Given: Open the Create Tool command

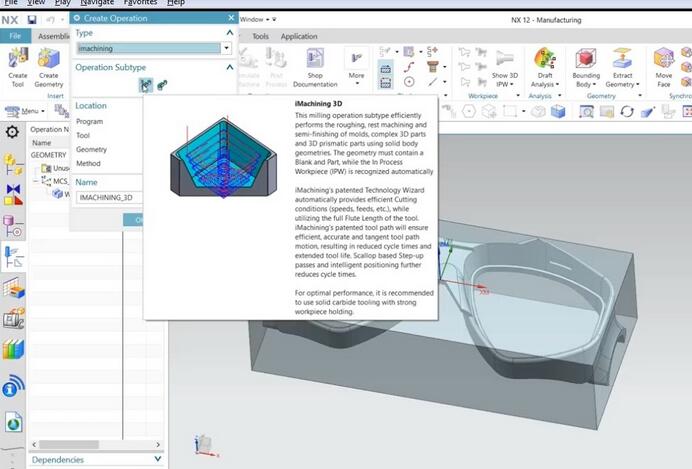Looking at the screenshot, I should click(x=18, y=67).
